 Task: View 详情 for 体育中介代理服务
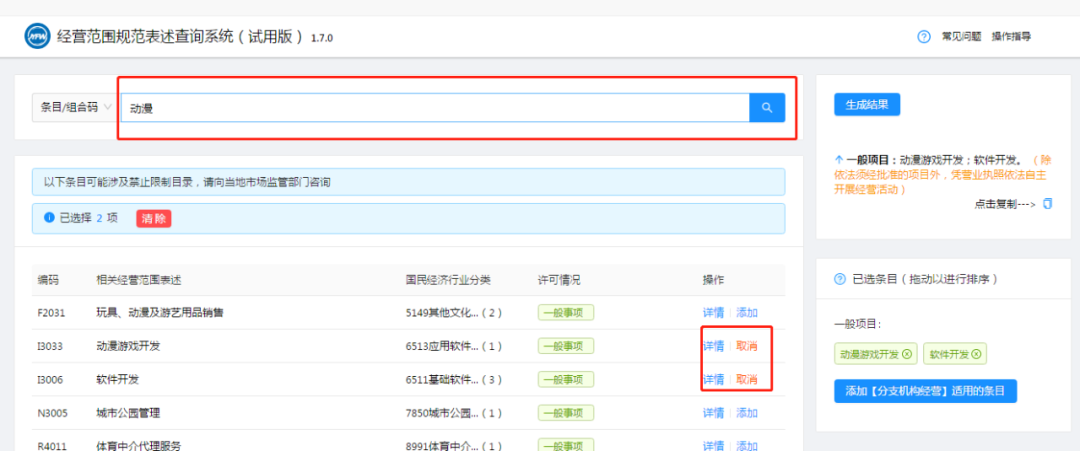713,445
